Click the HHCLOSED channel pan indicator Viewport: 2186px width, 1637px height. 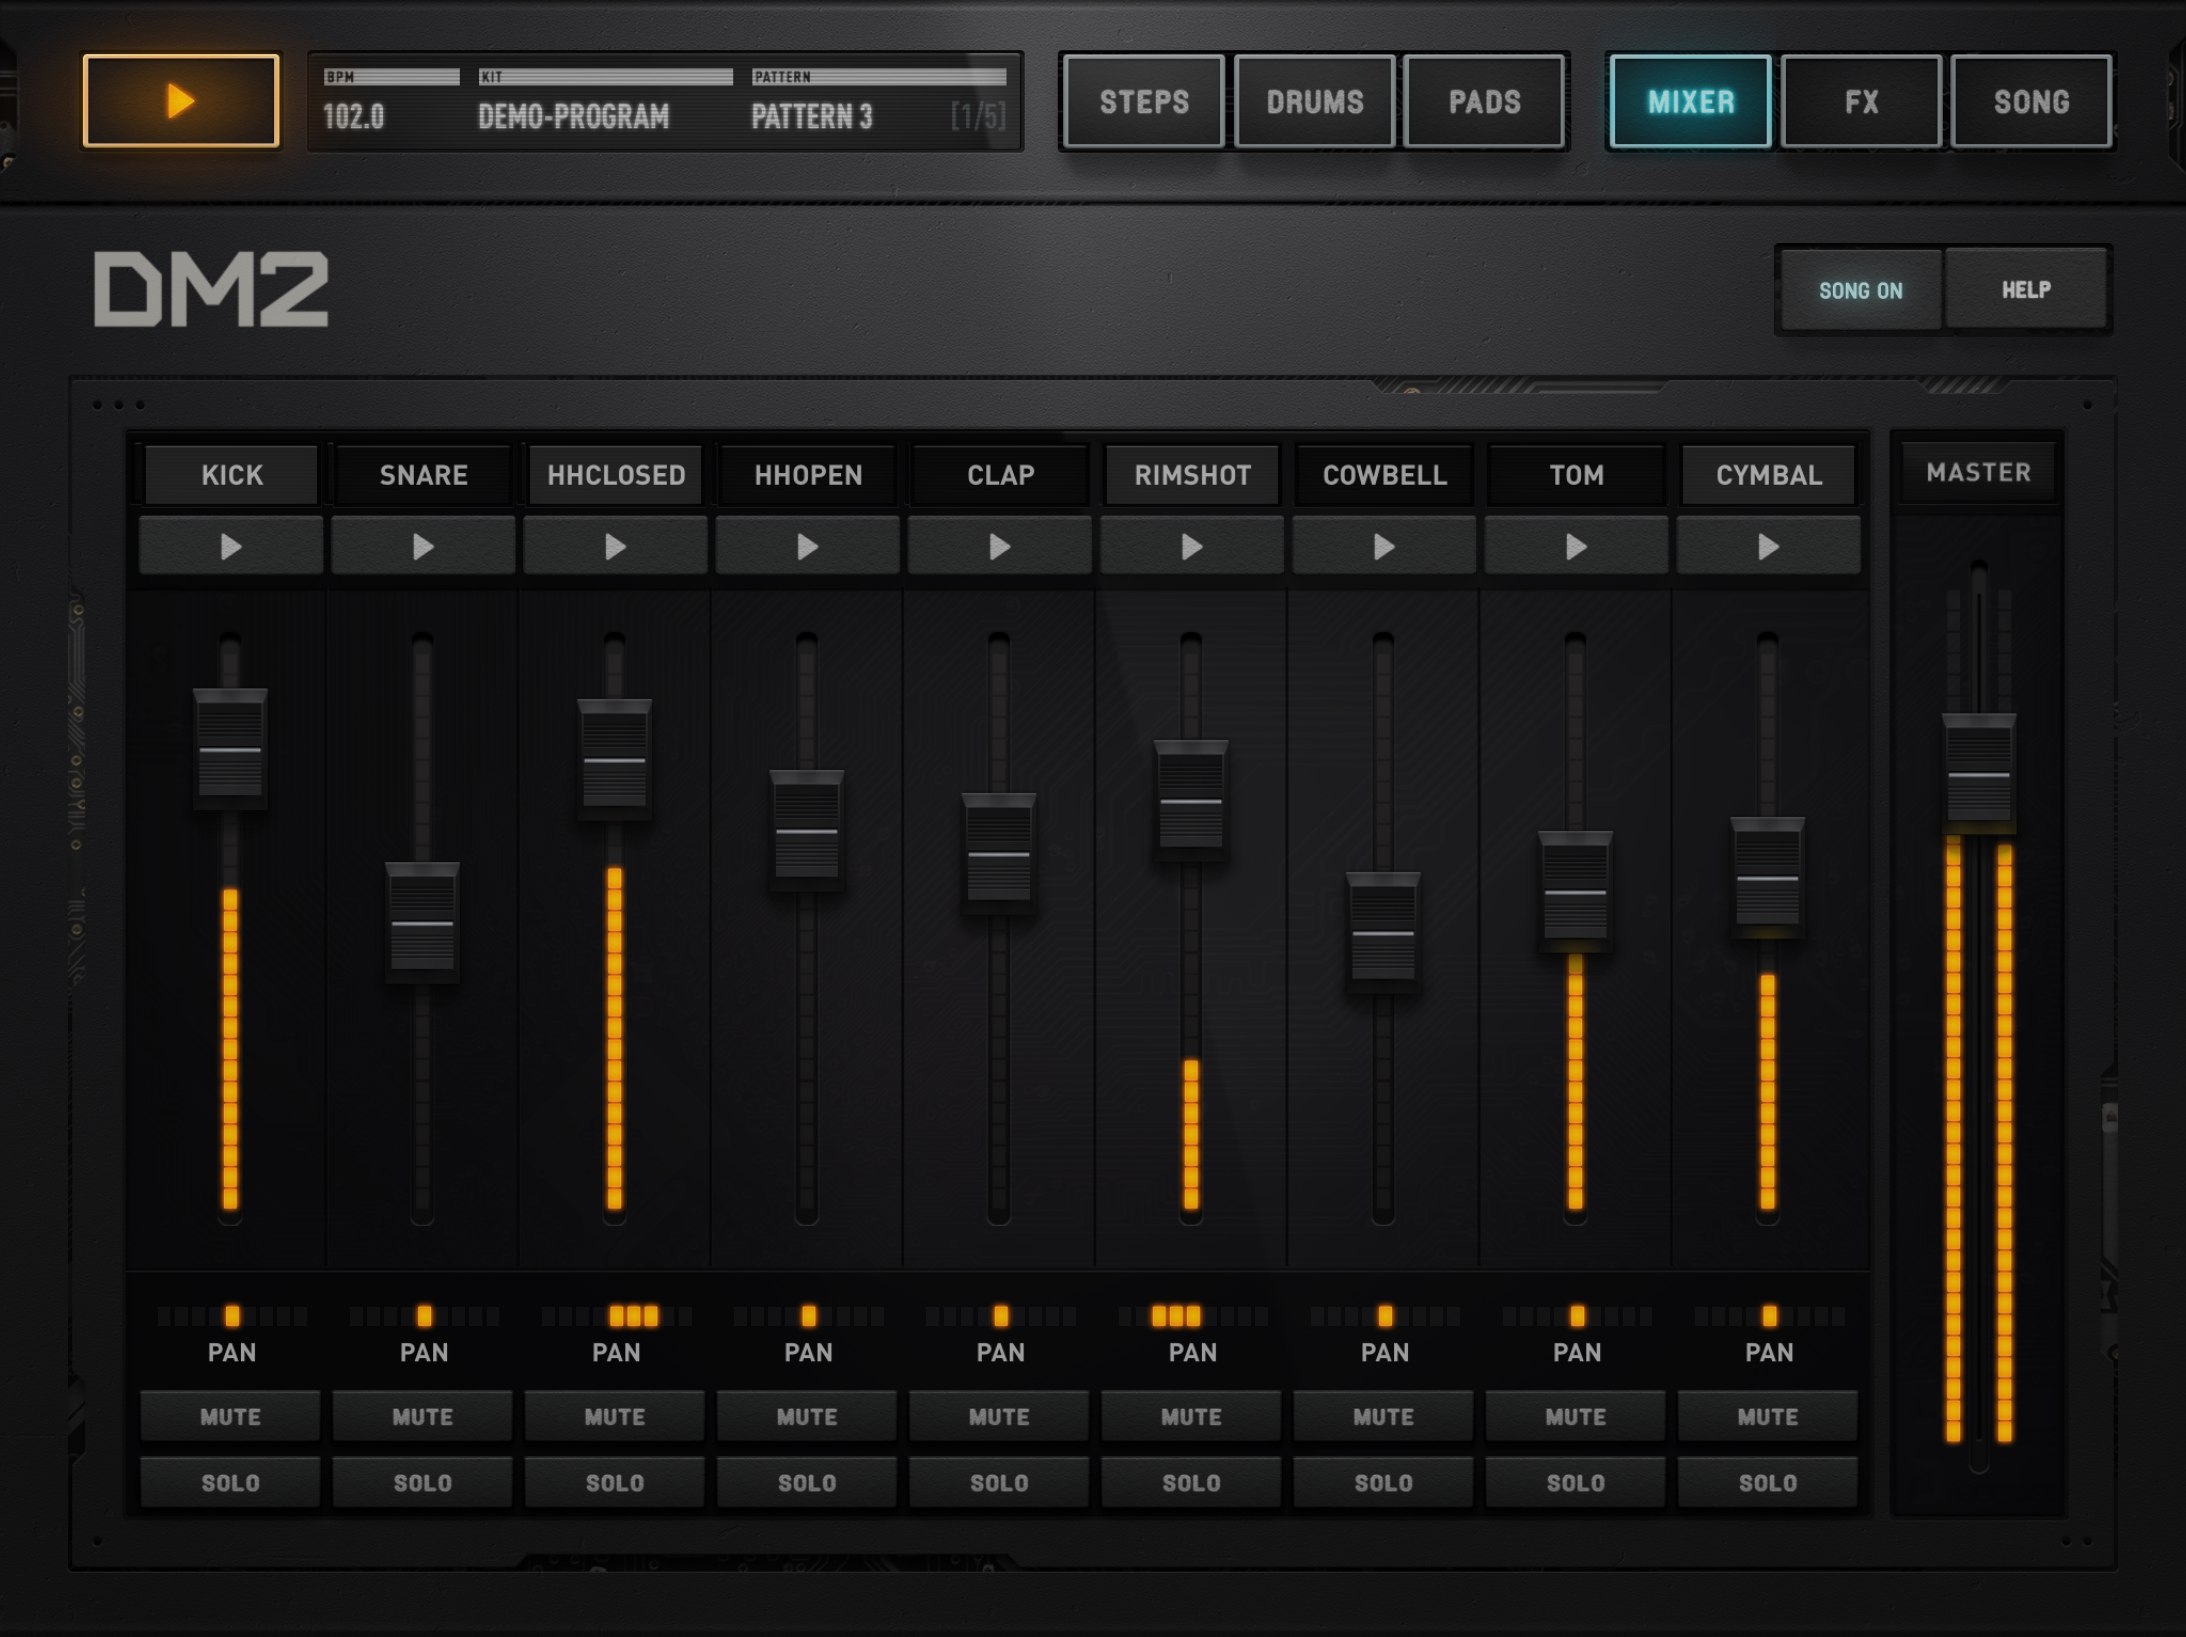tap(615, 1315)
